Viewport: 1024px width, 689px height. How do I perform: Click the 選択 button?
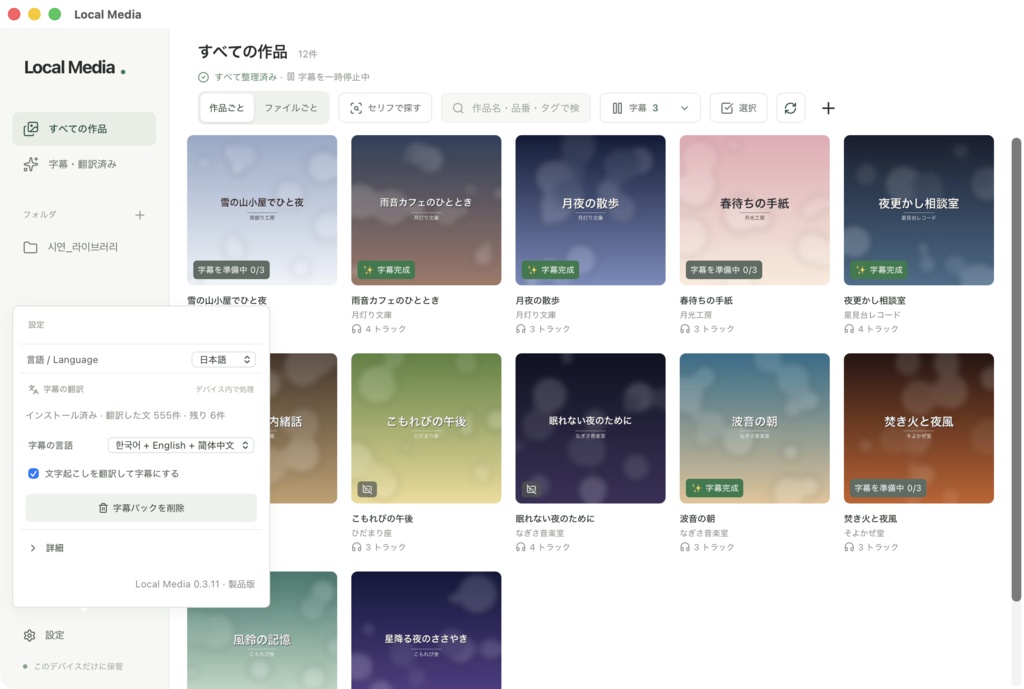pyautogui.click(x=739, y=108)
